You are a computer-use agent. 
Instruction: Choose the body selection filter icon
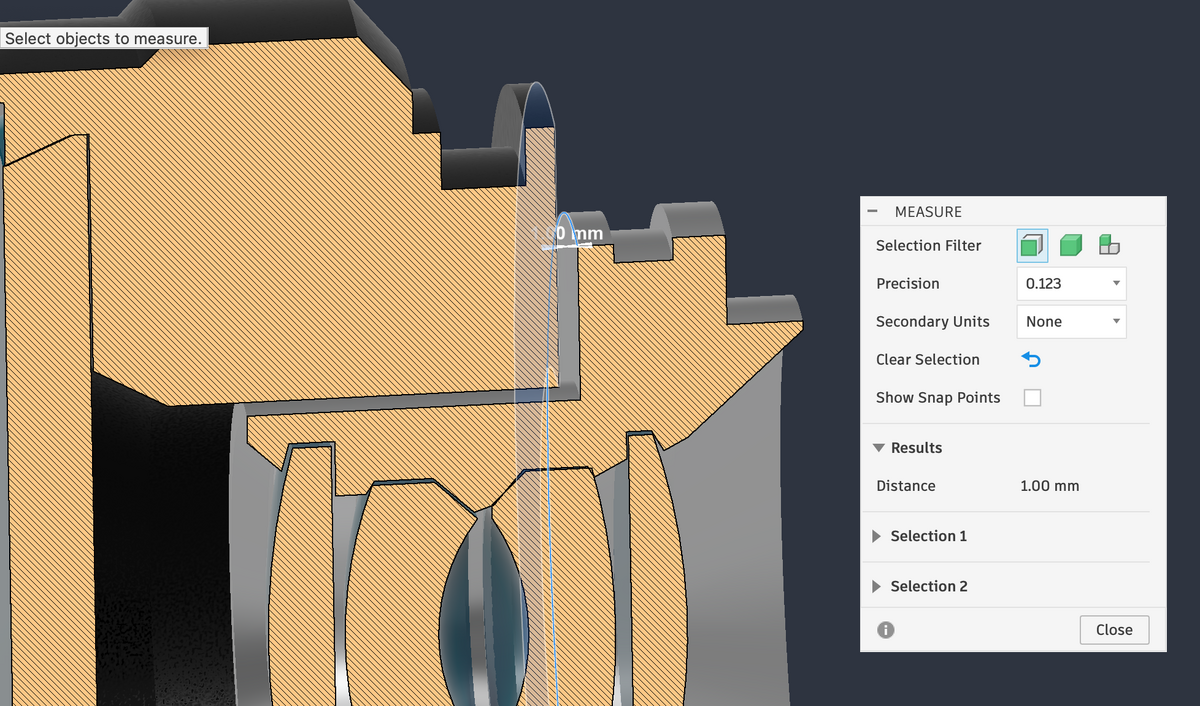point(1071,245)
